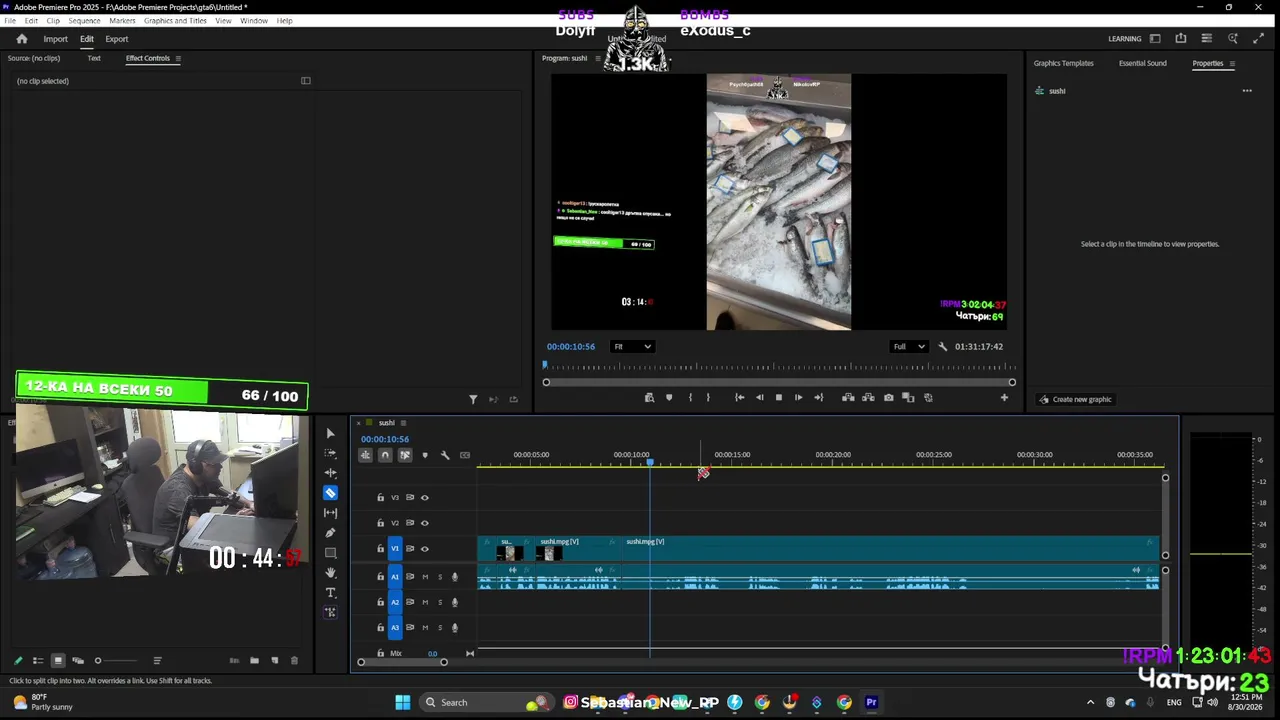This screenshot has height=720, width=1280.
Task: Select the Rectangle tool
Action: [330, 553]
